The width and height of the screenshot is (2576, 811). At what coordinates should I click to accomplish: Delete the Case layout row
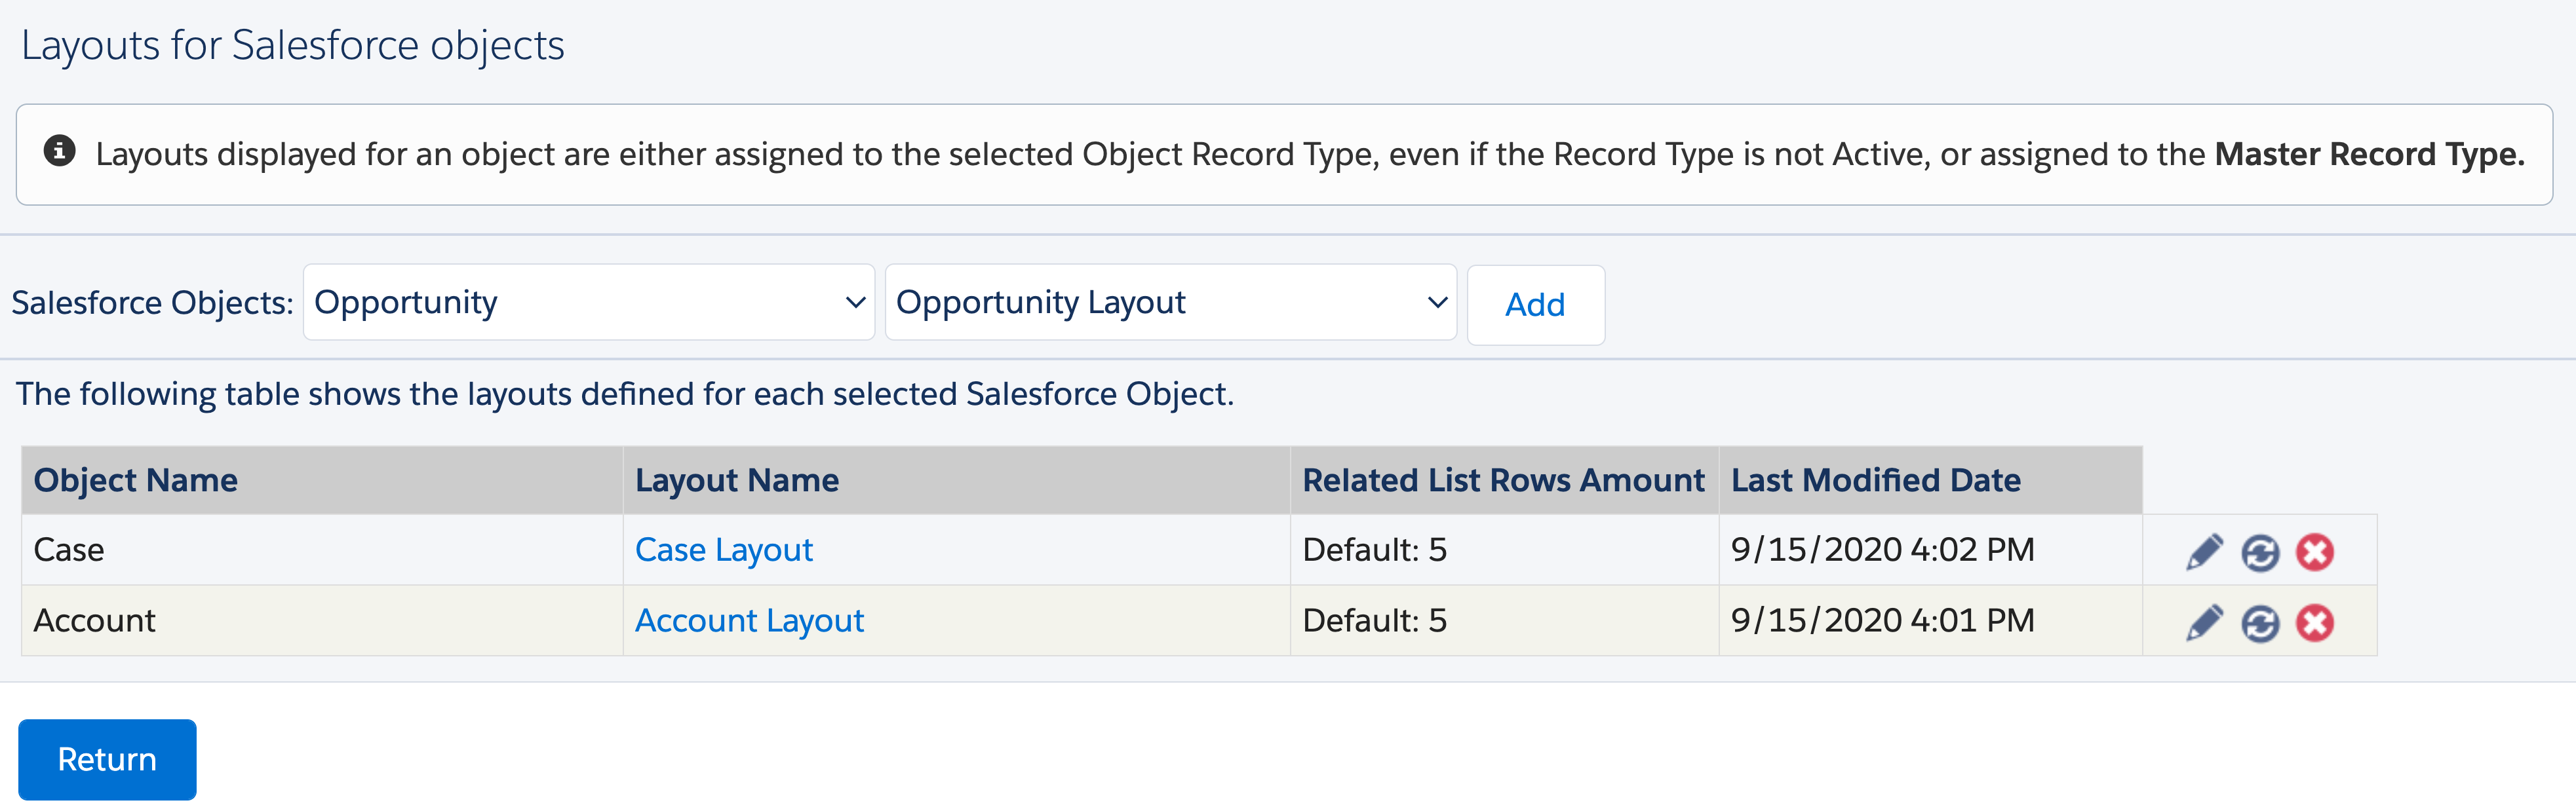(2314, 552)
